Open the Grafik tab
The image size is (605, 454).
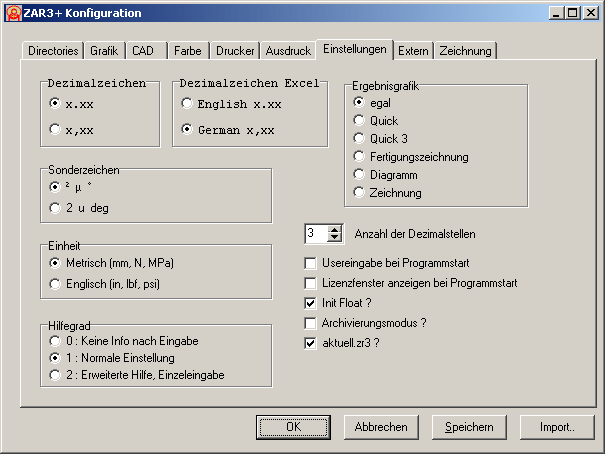click(104, 50)
